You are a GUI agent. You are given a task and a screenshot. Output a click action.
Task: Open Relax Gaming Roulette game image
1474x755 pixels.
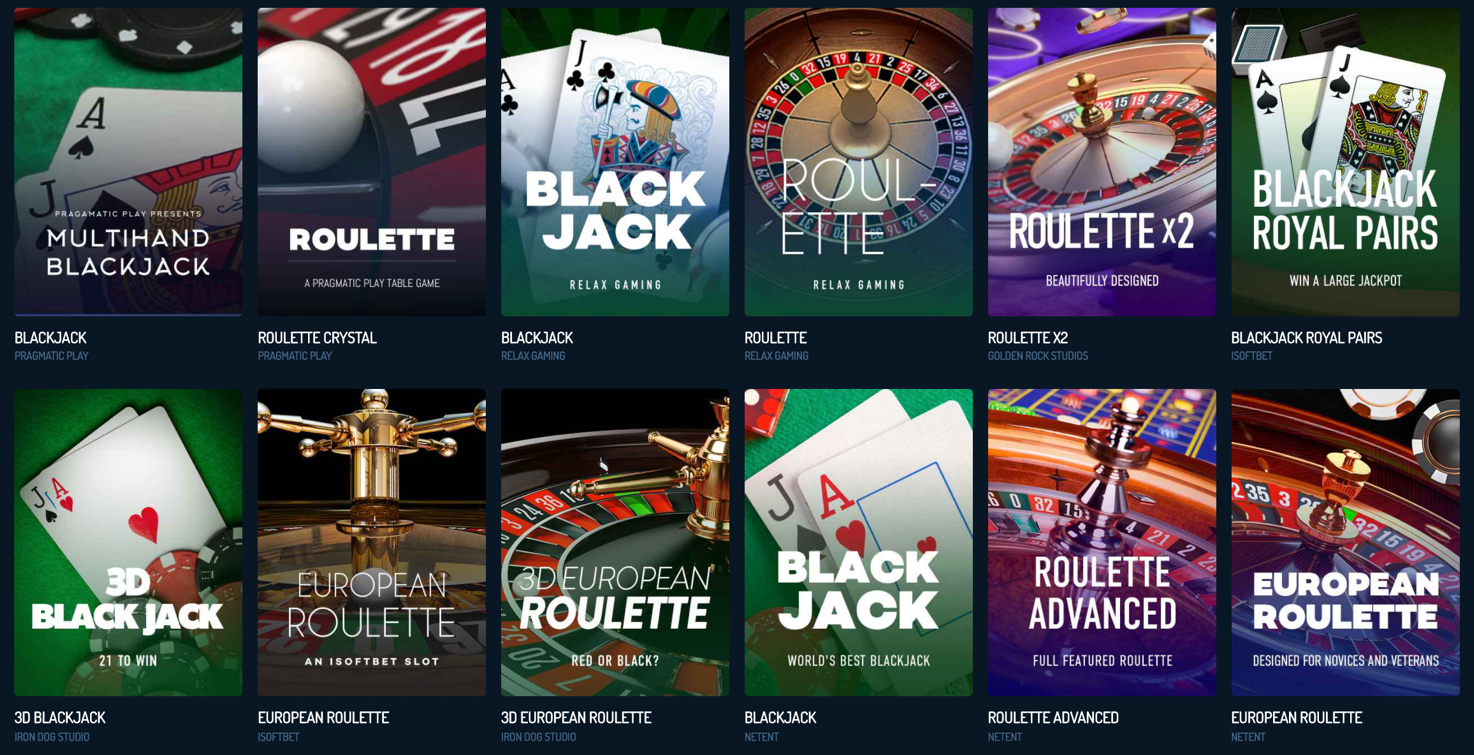pos(859,162)
